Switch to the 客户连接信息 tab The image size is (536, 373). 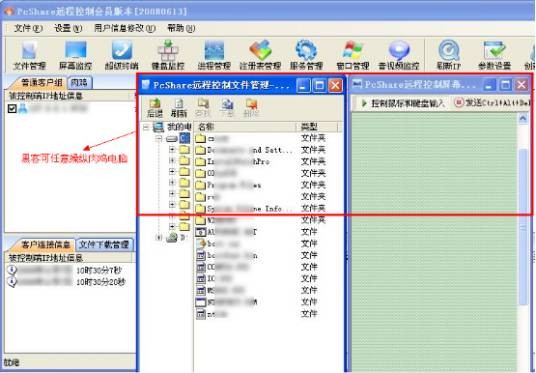[44, 245]
